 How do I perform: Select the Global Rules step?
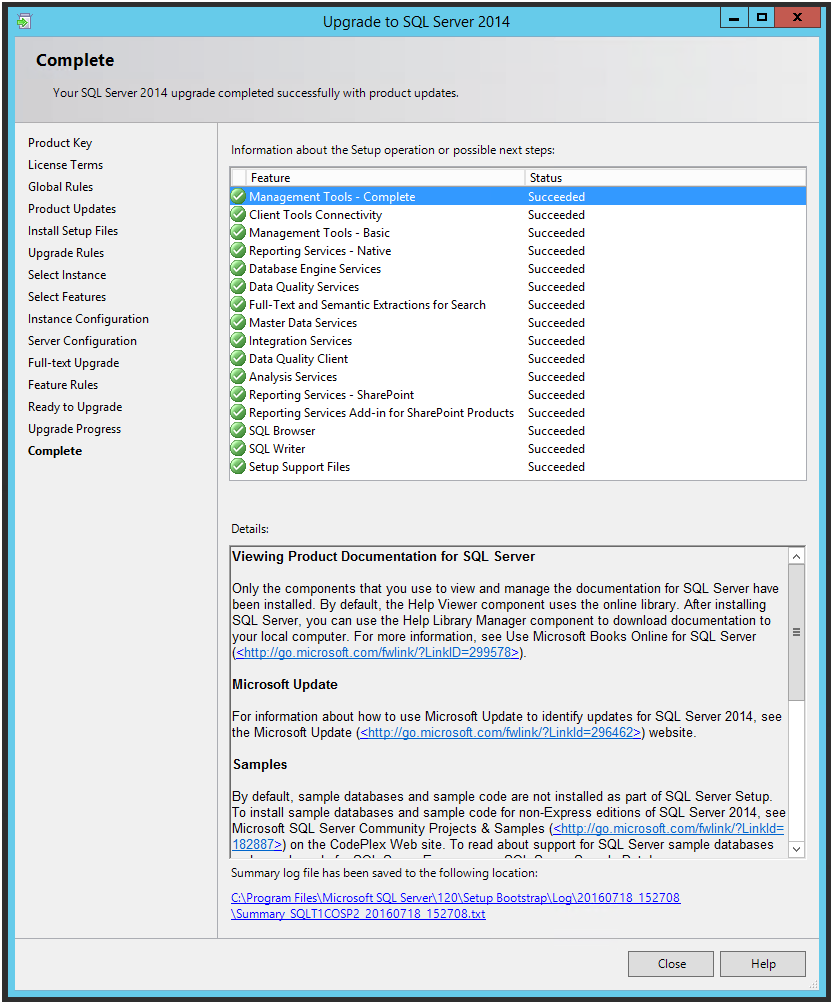[60, 186]
